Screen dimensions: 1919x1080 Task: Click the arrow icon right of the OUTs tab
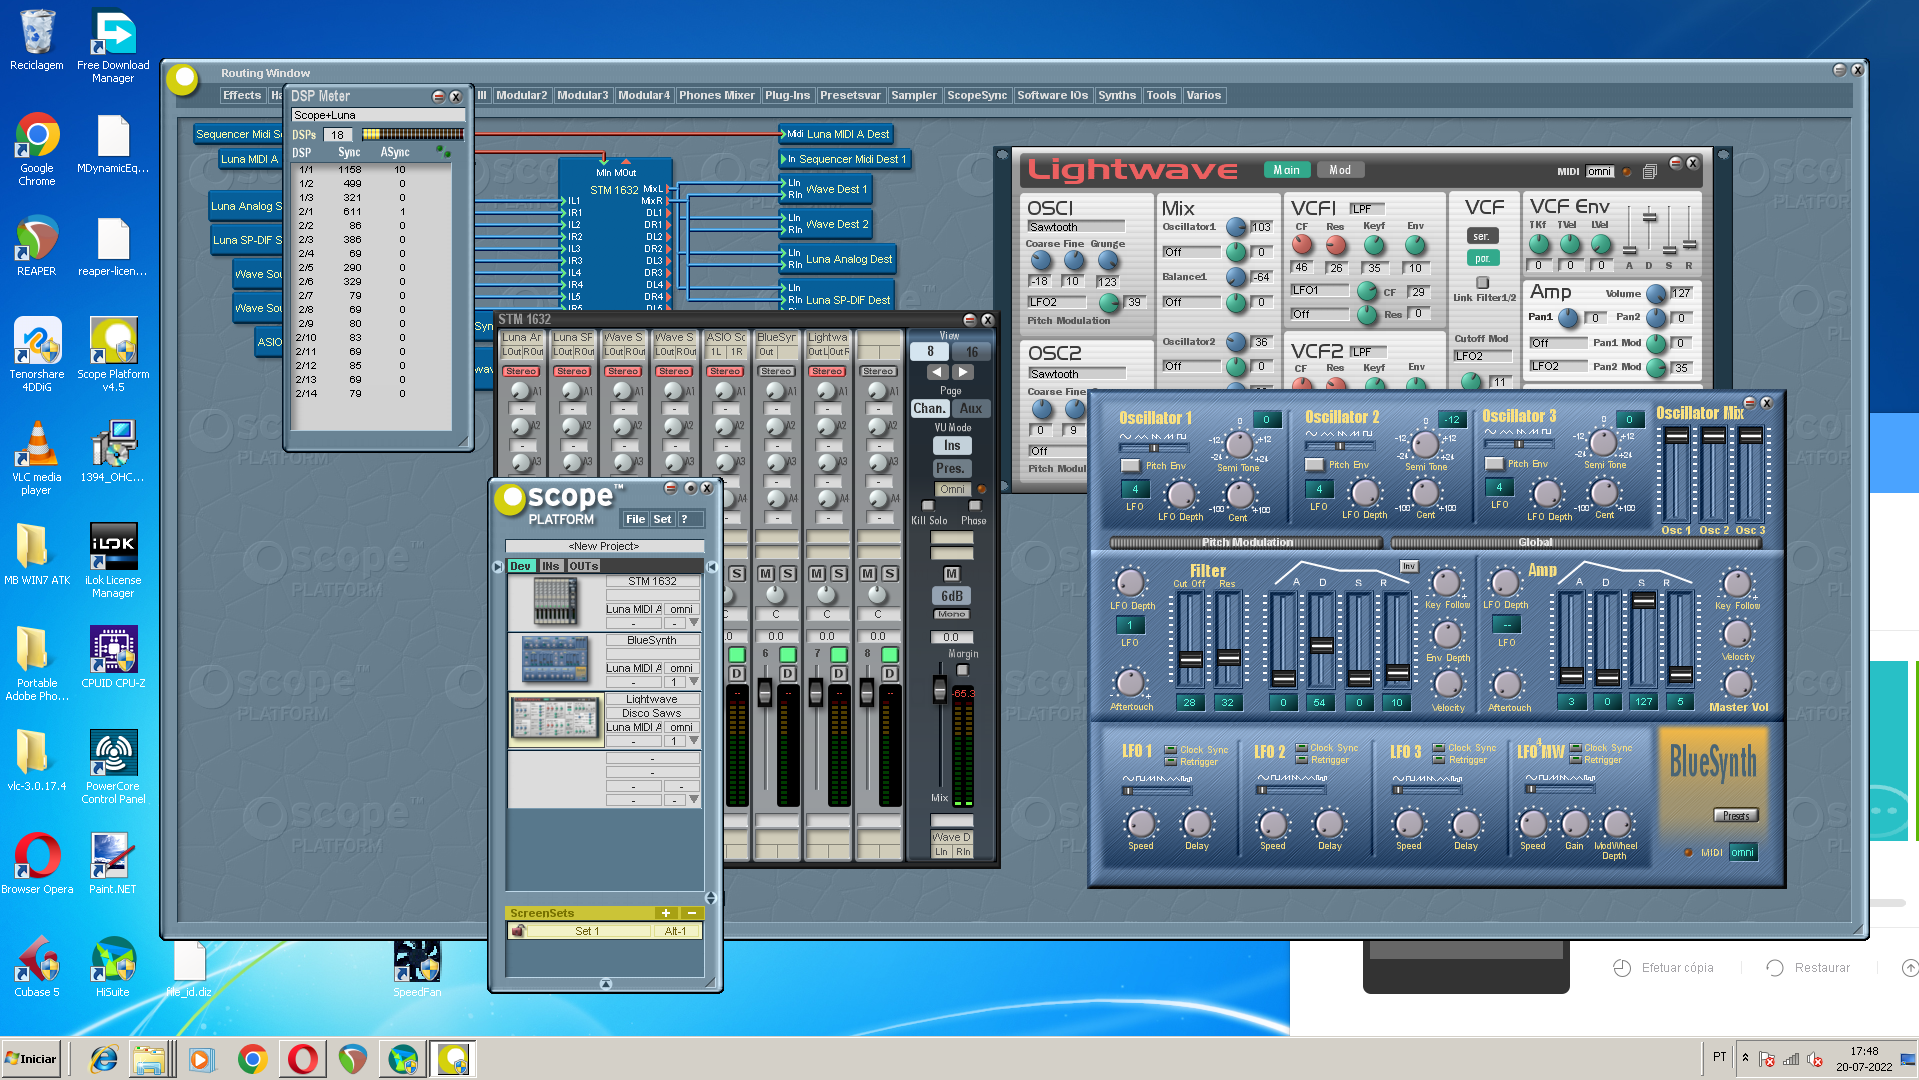click(712, 566)
